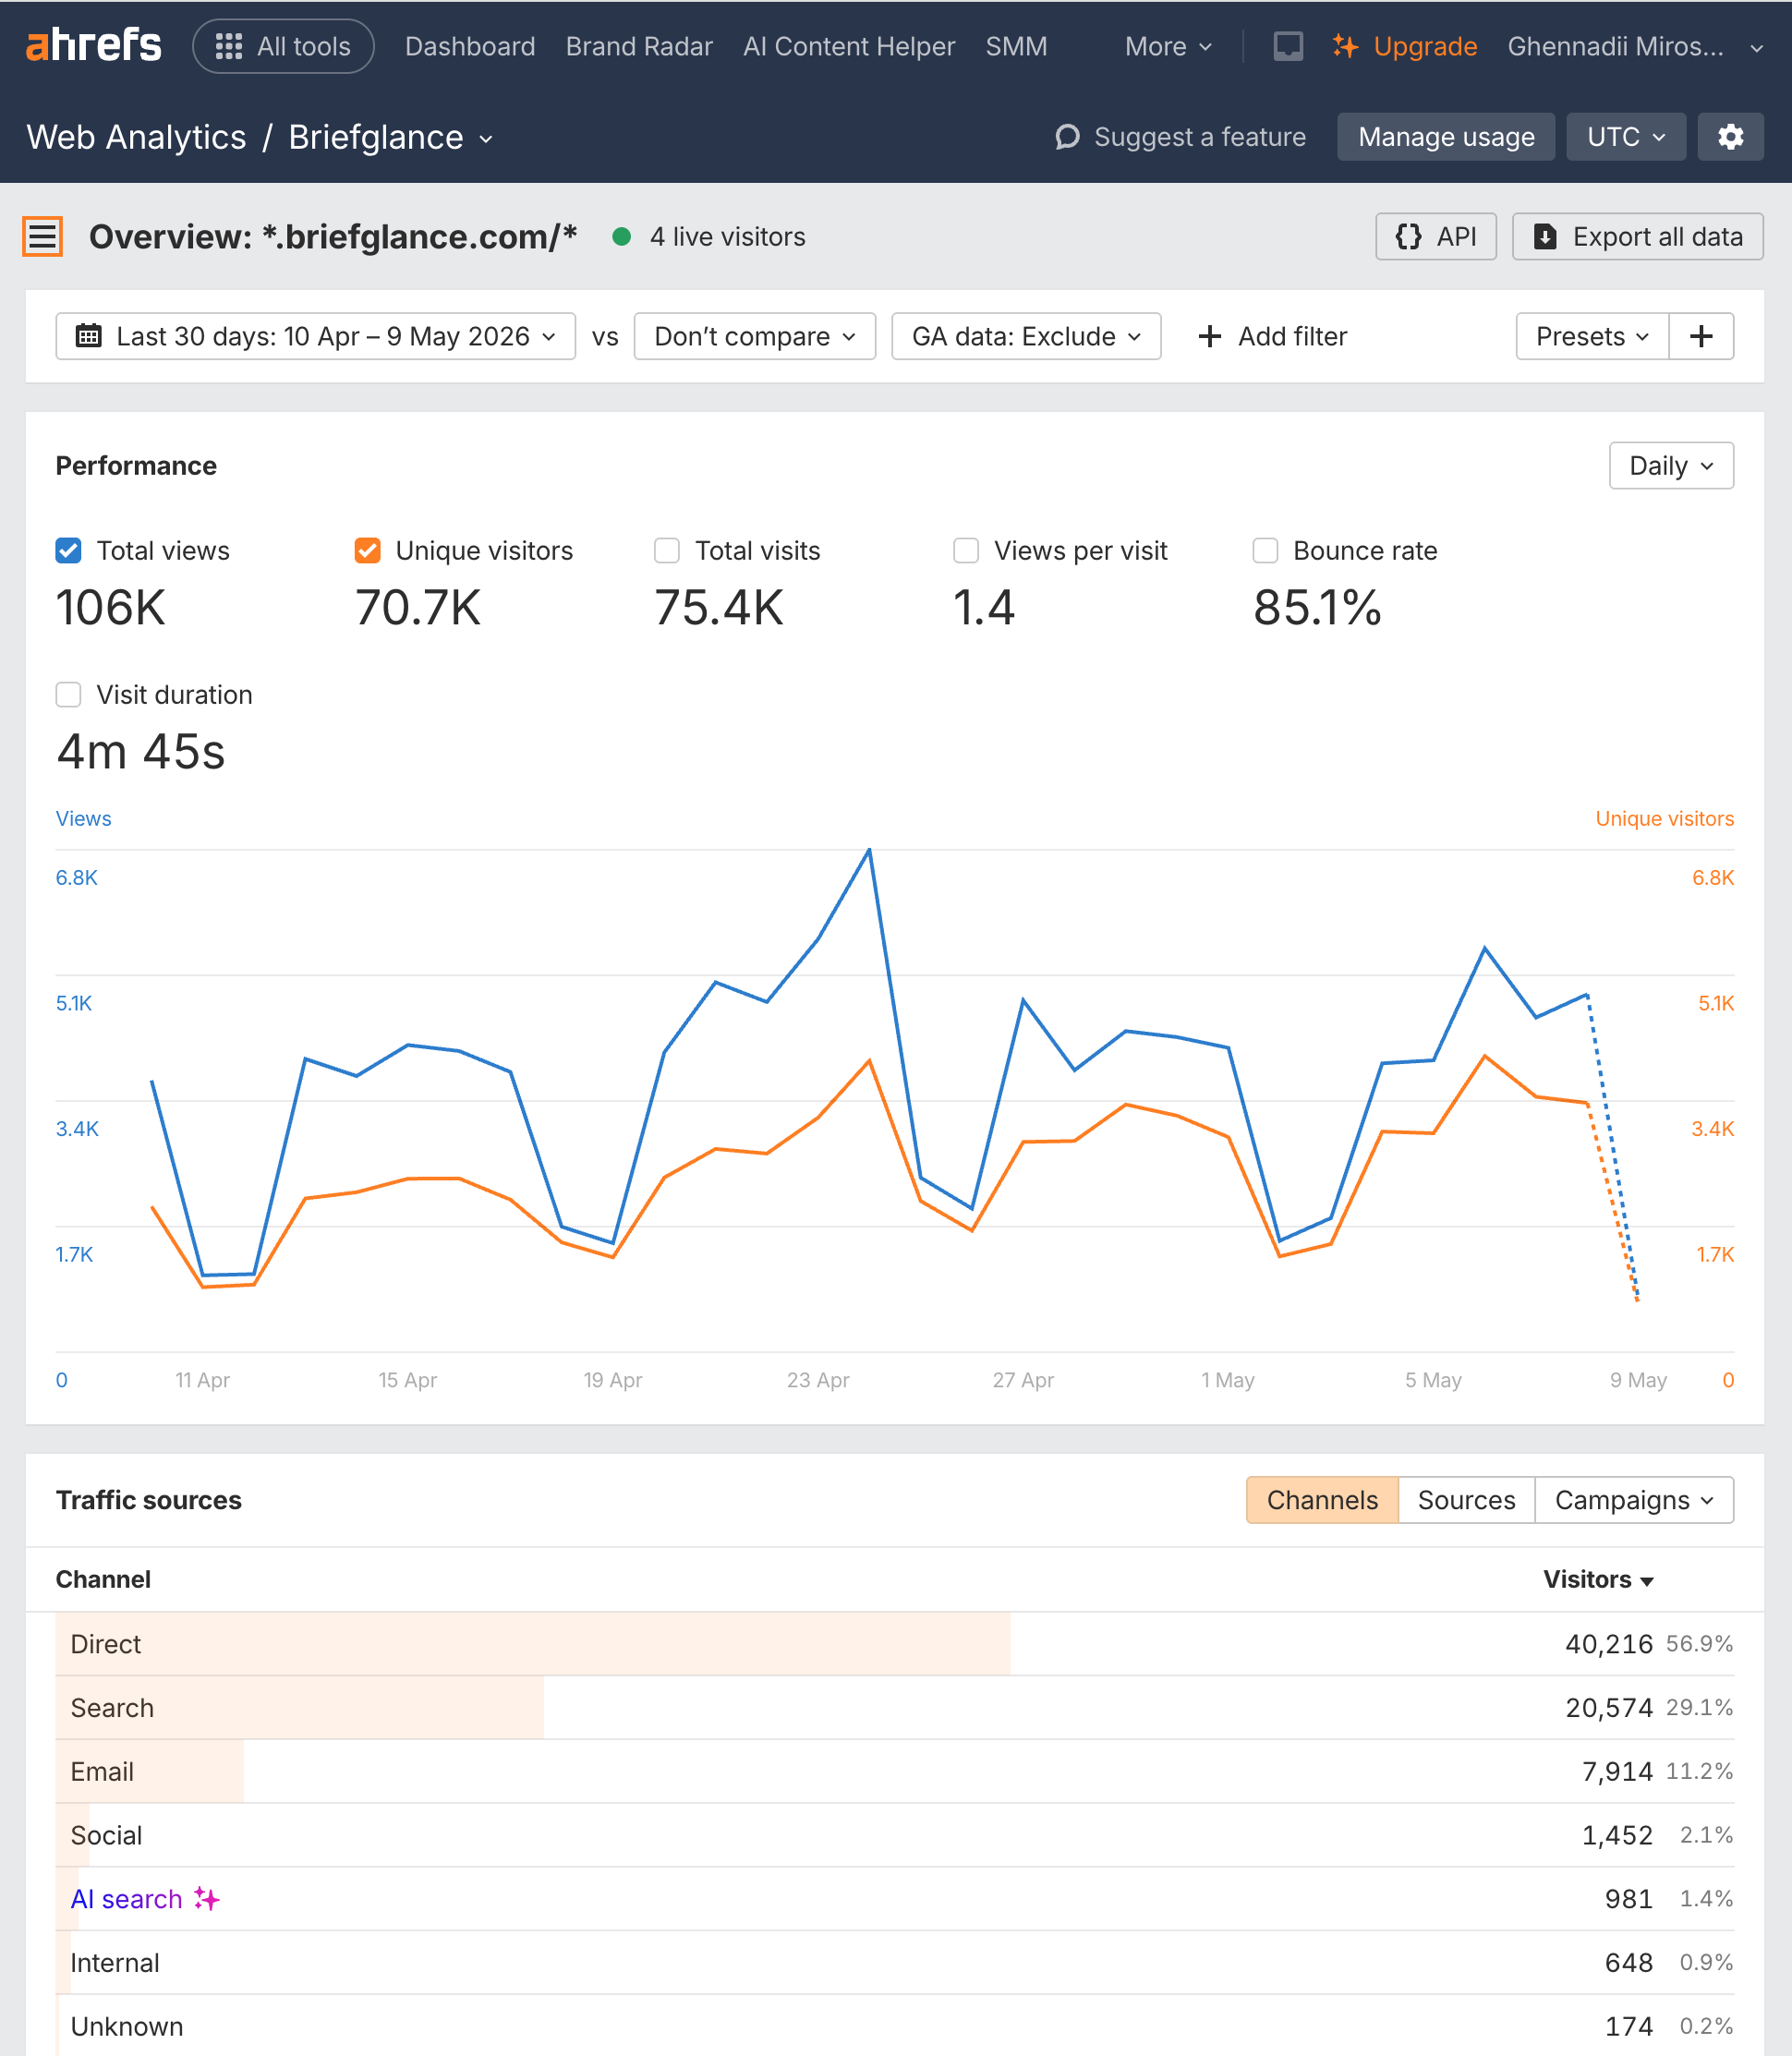This screenshot has width=1792, height=2056.
Task: Click the 1 May axis label
Action: pos(1228,1380)
